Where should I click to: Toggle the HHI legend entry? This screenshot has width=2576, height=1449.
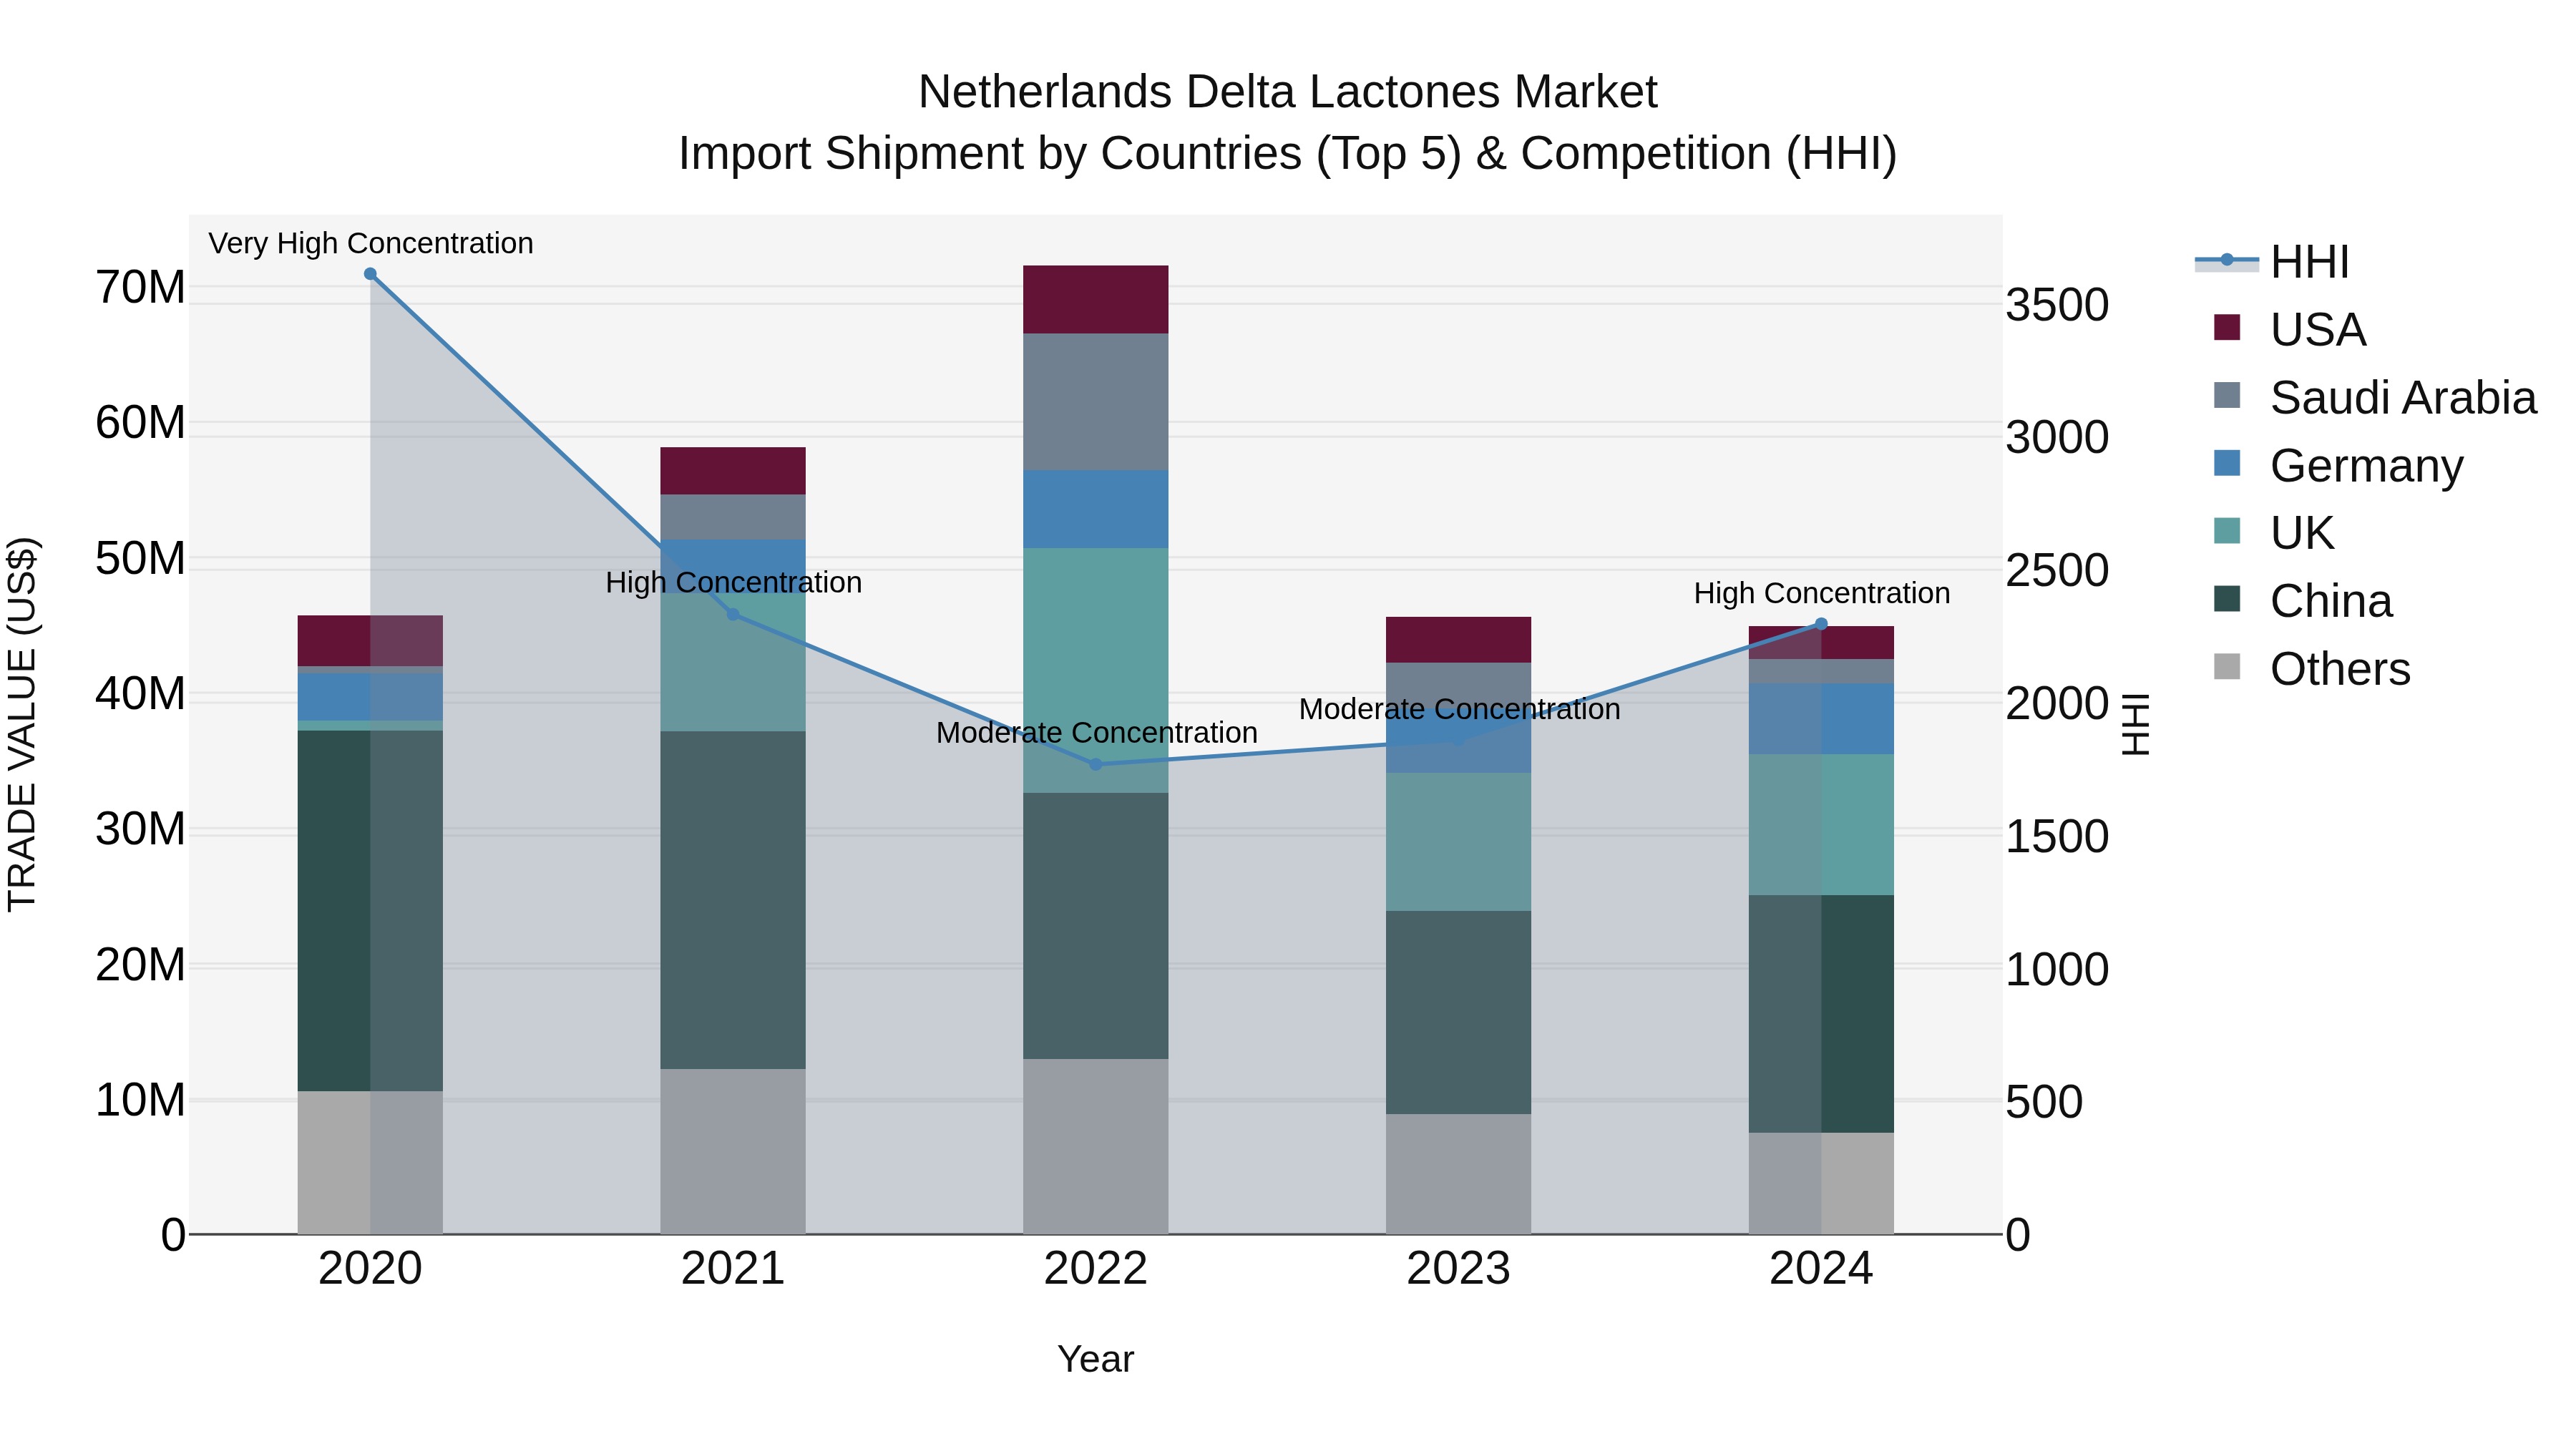[2272, 262]
